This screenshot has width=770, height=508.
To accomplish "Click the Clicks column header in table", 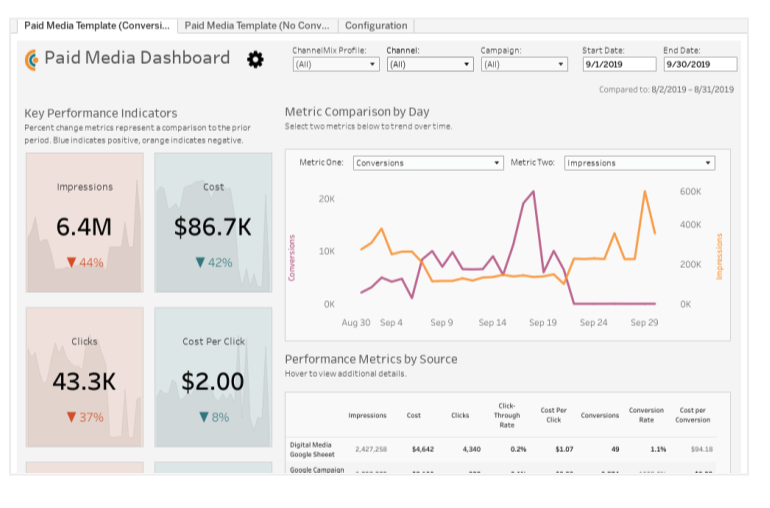I will [x=460, y=416].
